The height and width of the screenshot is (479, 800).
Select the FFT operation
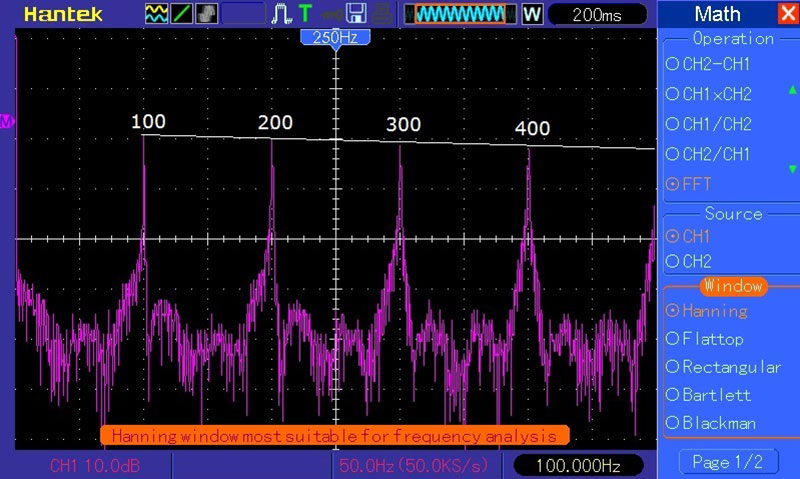point(689,184)
